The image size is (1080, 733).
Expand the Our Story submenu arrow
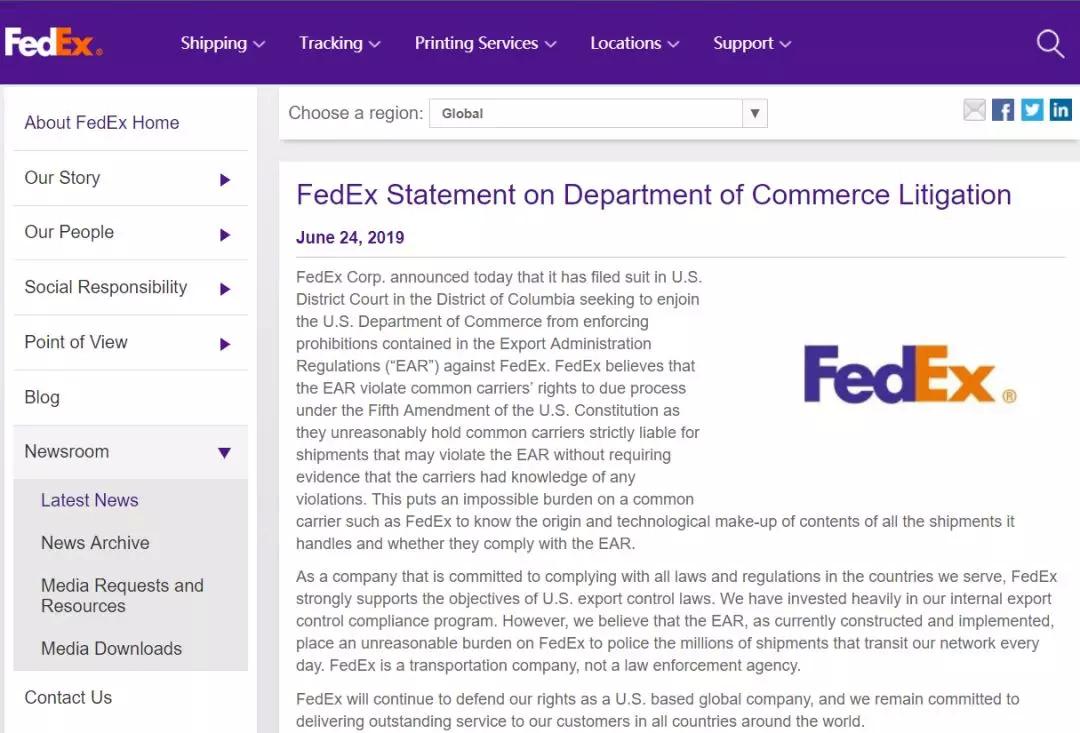225,180
